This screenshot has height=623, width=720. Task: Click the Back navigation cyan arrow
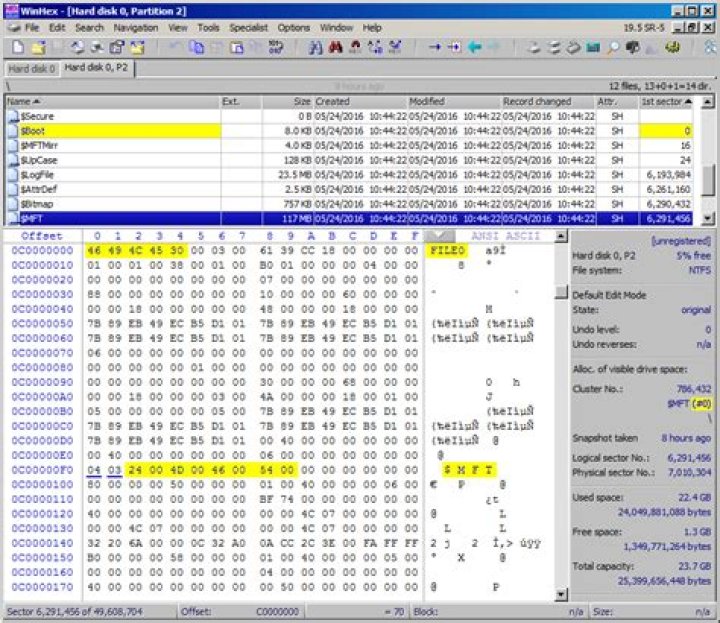(475, 47)
